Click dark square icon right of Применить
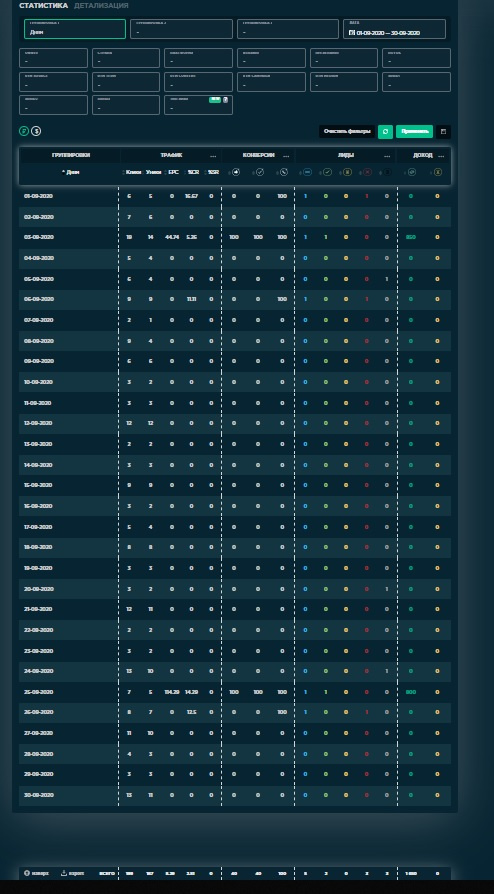Screen dimensions: 494x894 coord(443,132)
